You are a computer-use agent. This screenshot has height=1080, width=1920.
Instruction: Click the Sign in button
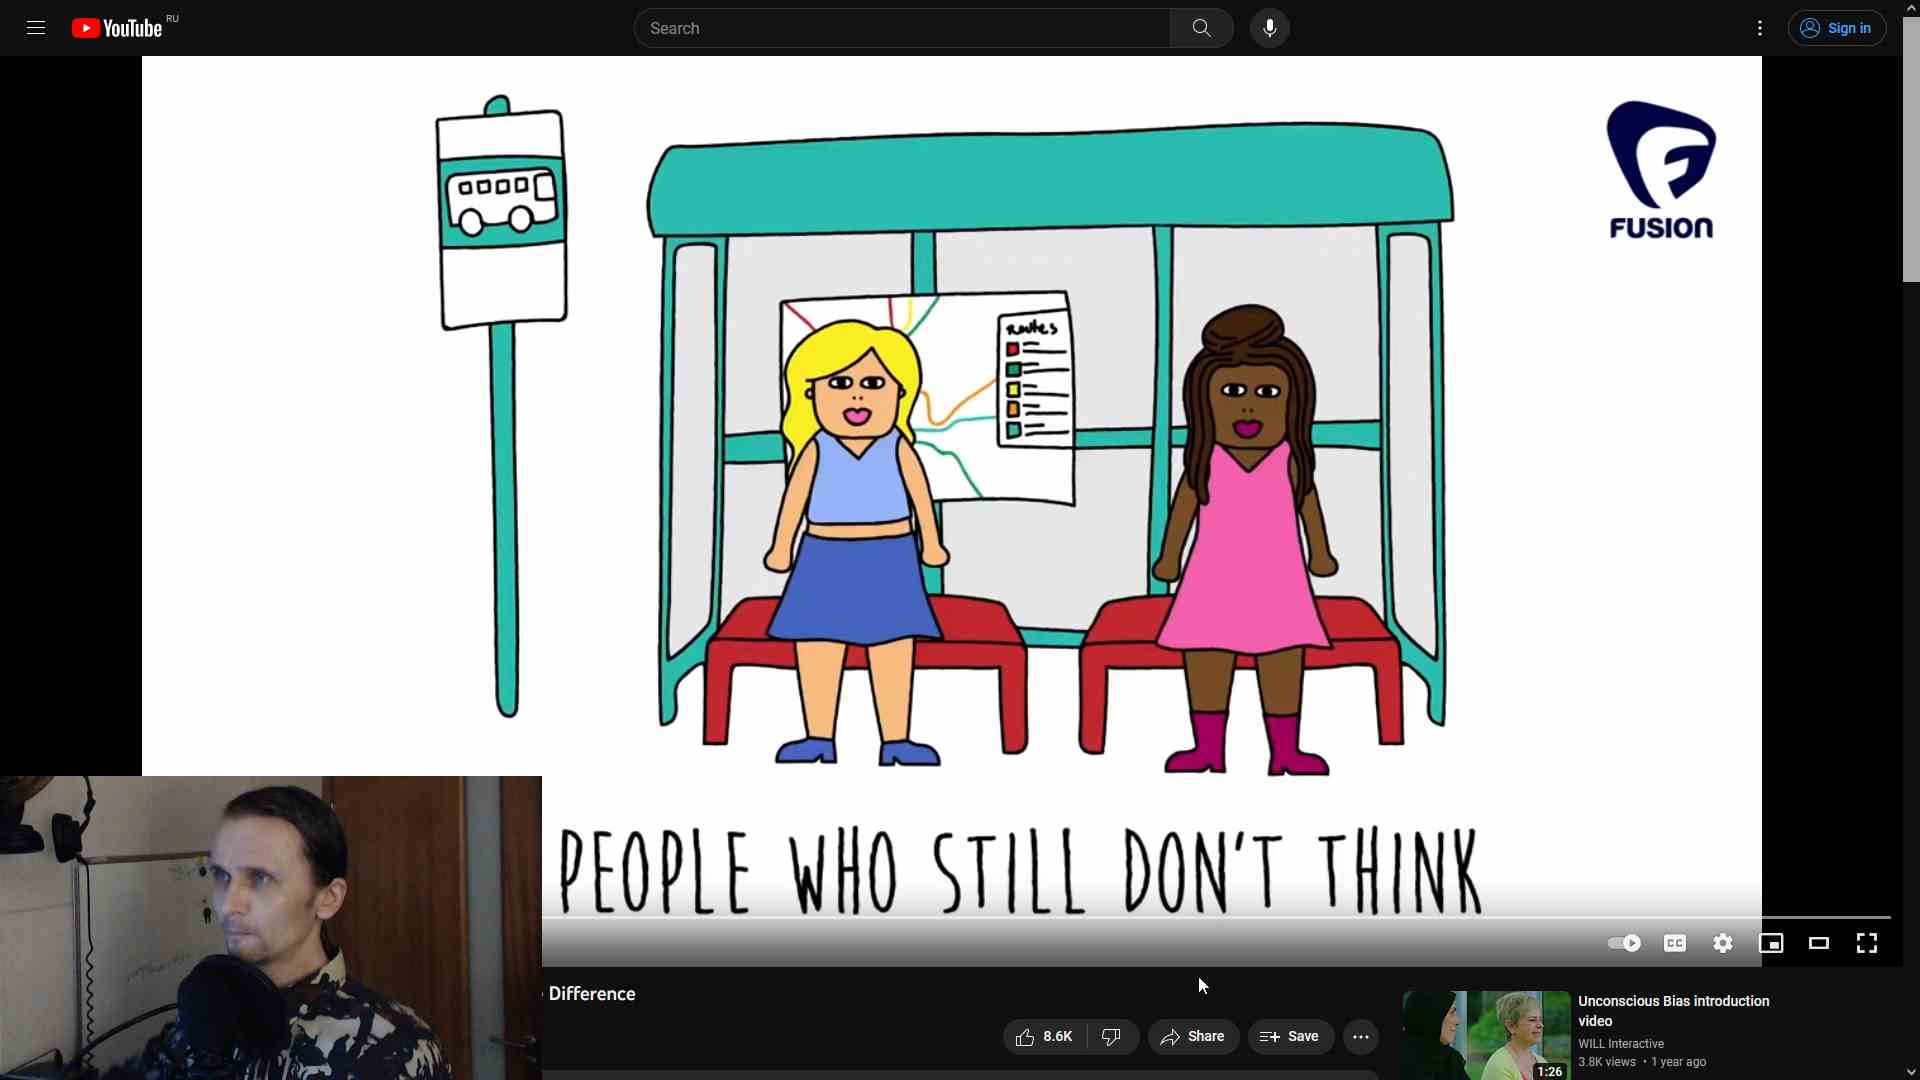[x=1836, y=28]
